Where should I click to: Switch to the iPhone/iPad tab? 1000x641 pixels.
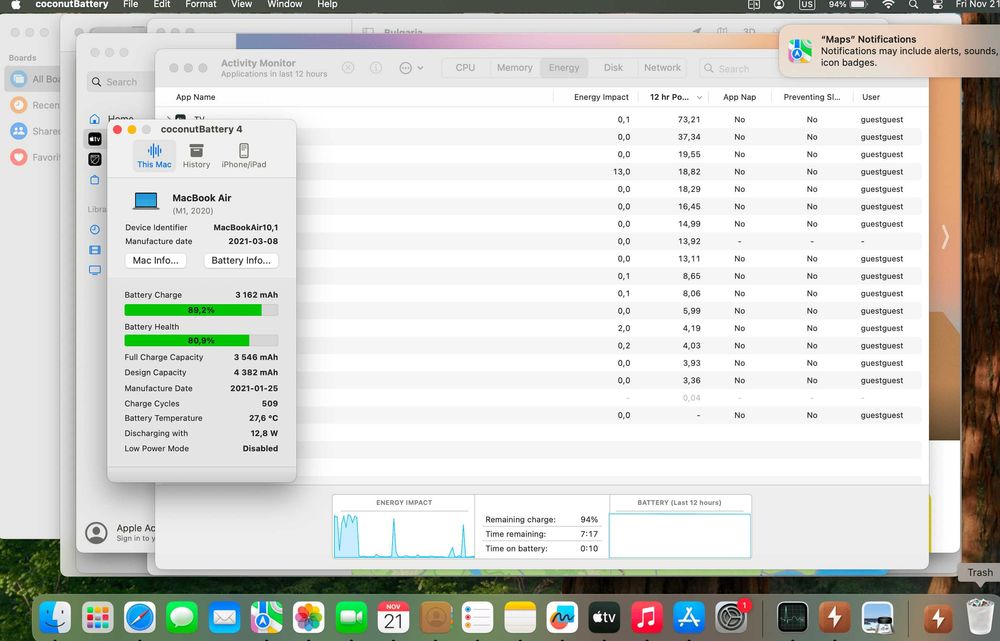click(x=244, y=156)
